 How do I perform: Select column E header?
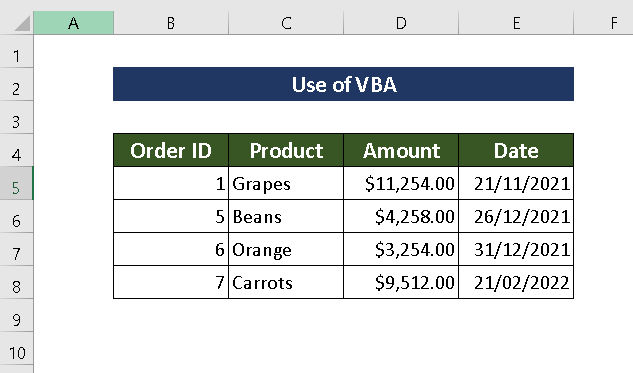pos(516,23)
